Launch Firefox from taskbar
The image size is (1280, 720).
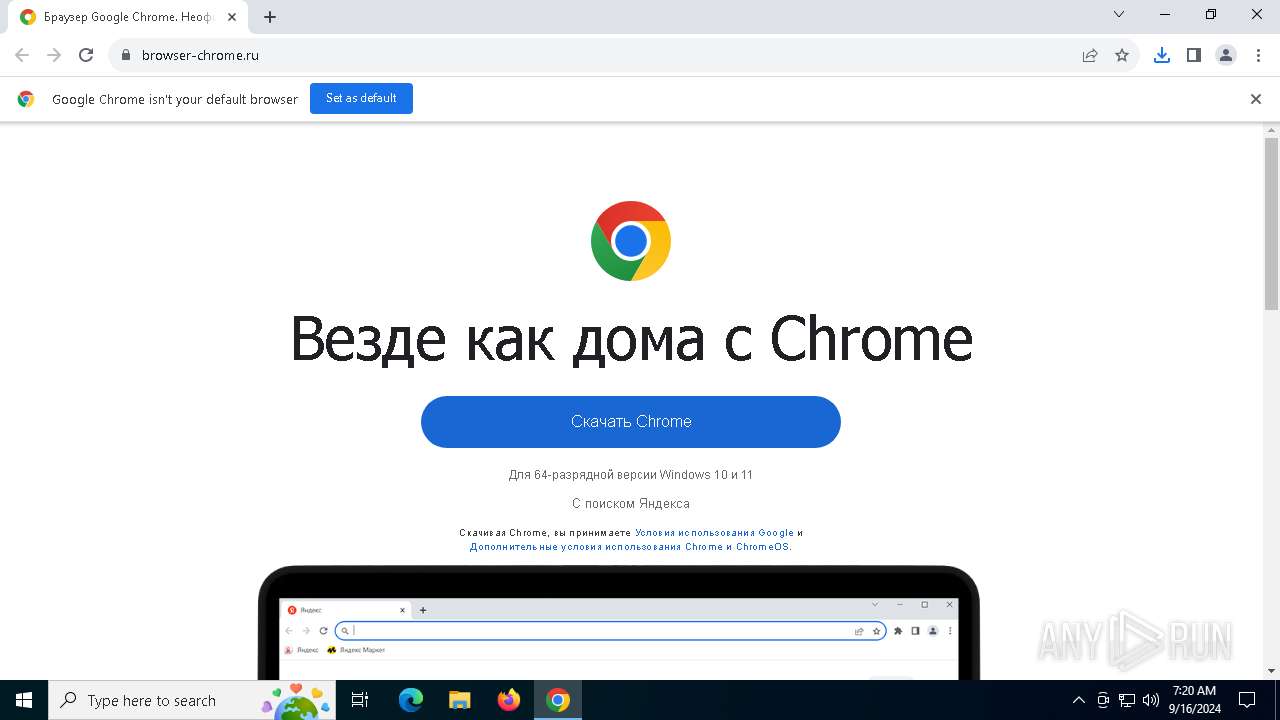[509, 700]
